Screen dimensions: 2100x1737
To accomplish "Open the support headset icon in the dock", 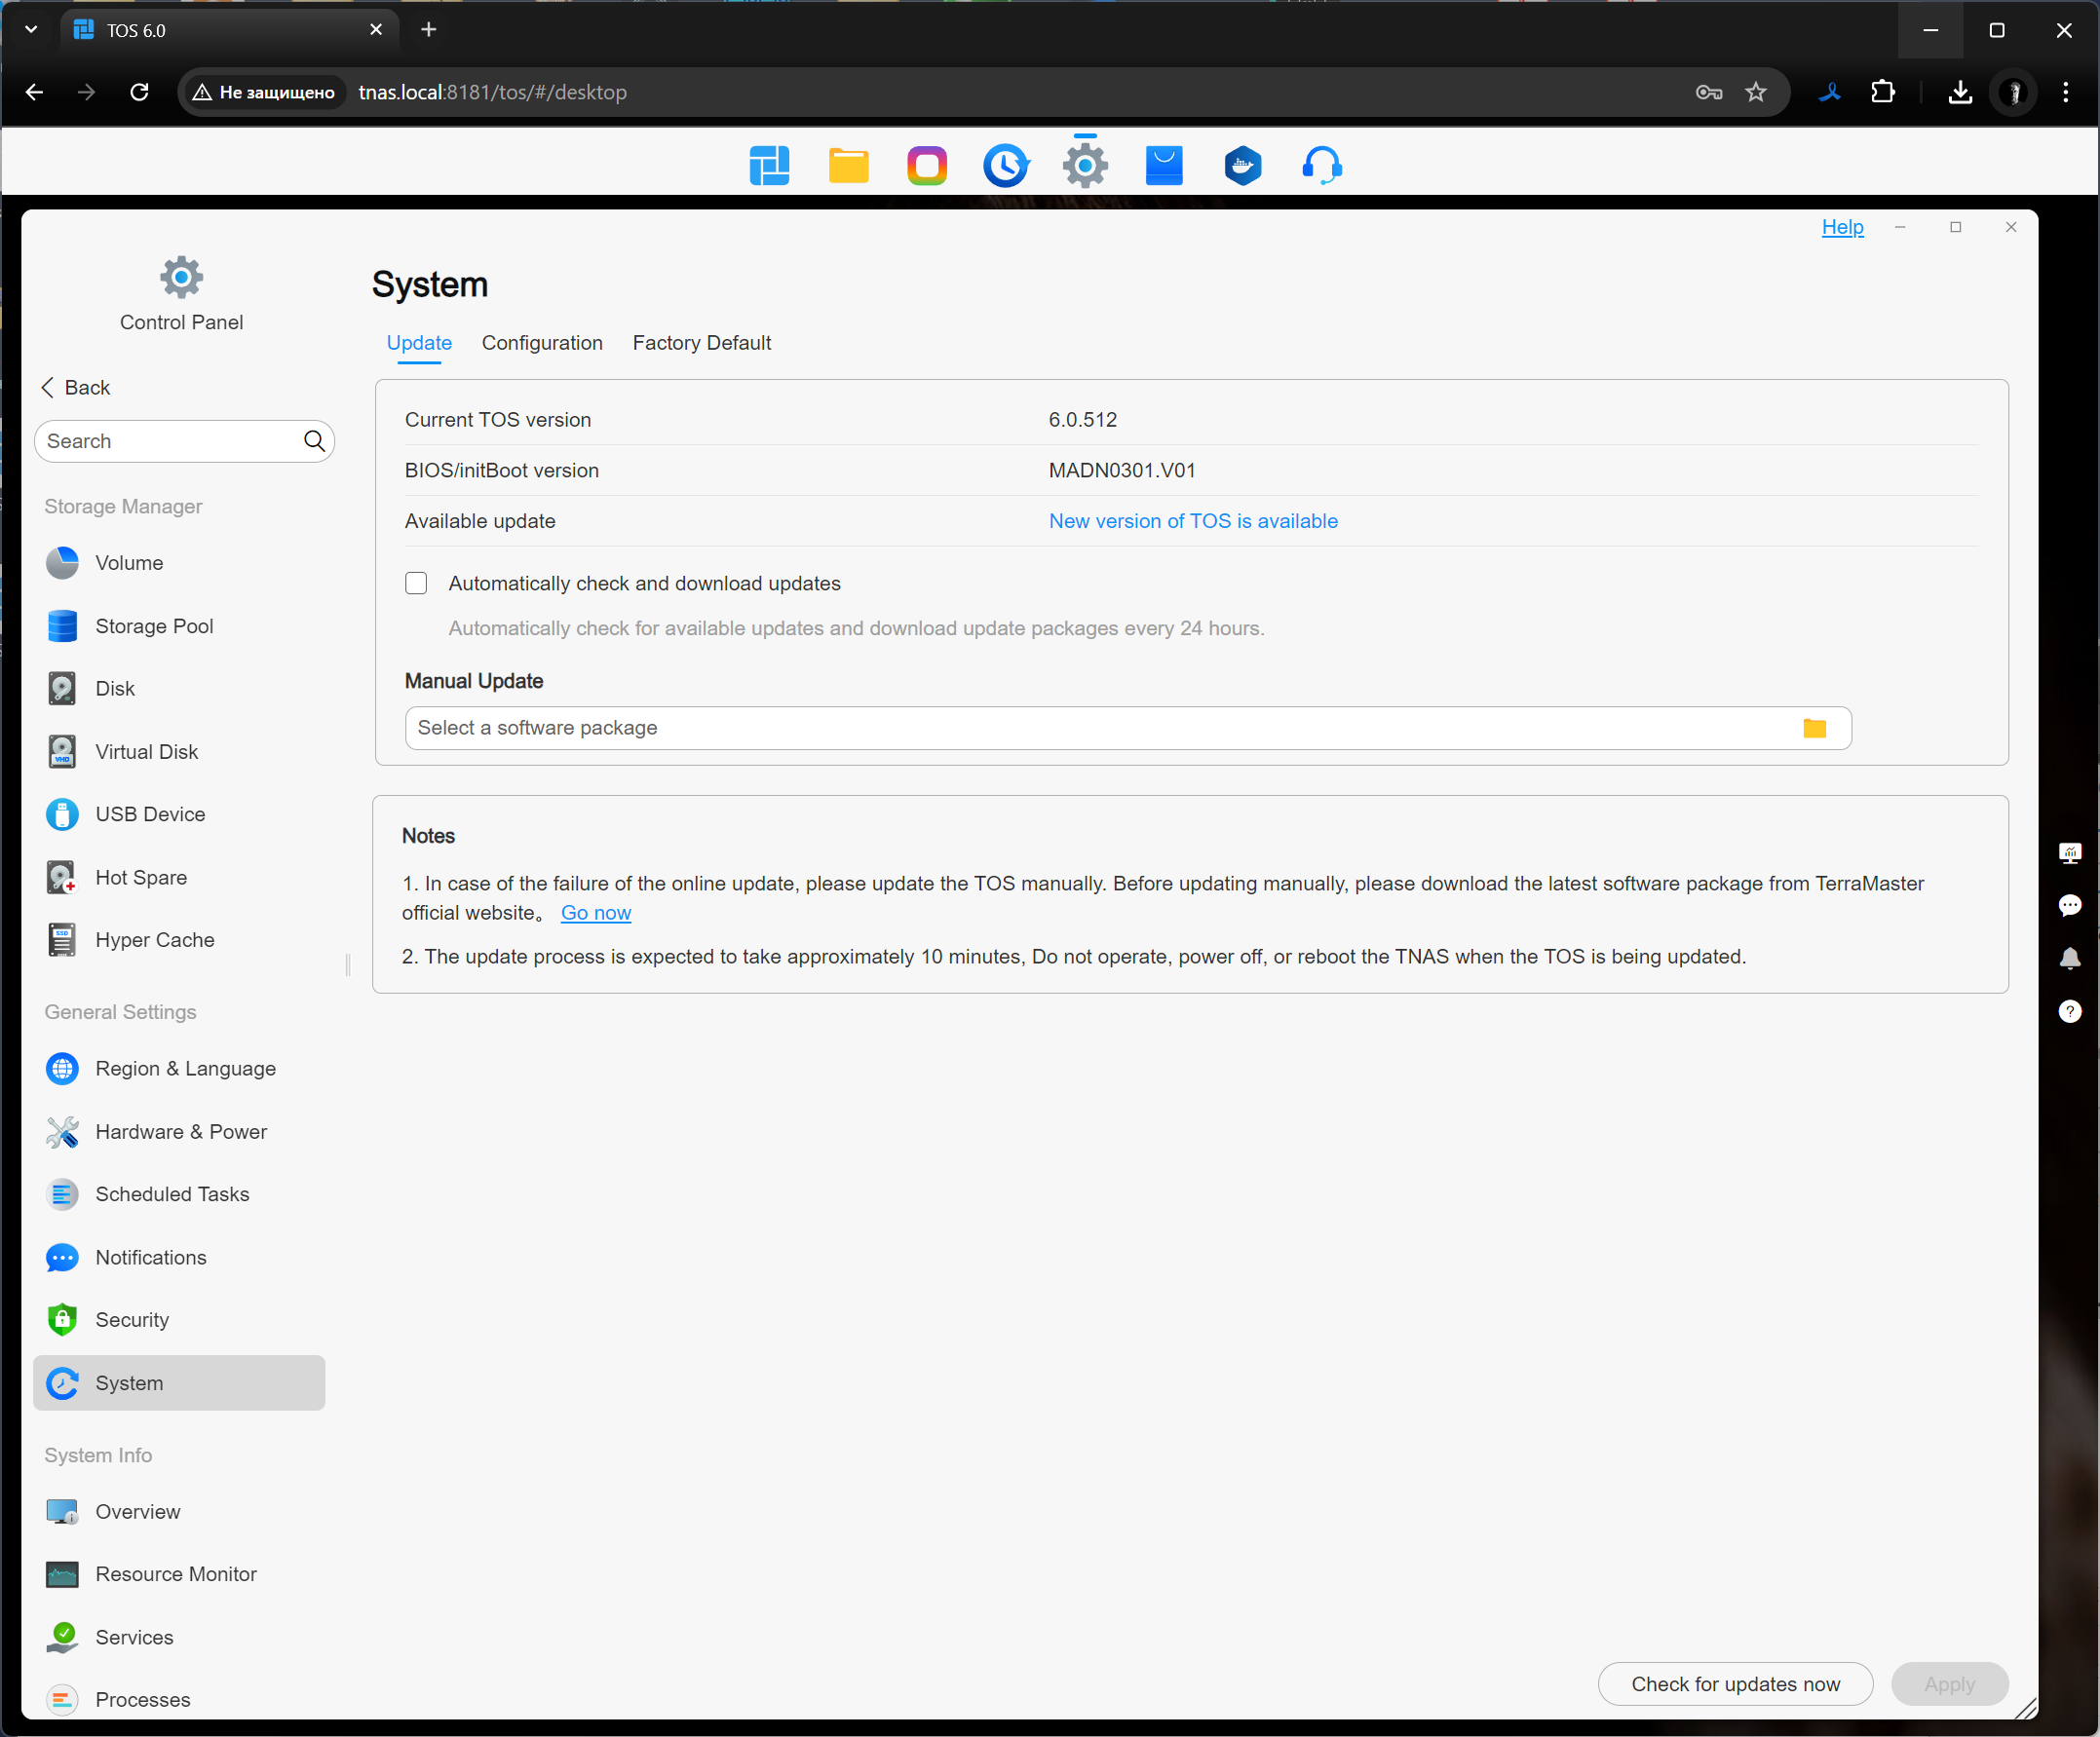I will tap(1321, 166).
